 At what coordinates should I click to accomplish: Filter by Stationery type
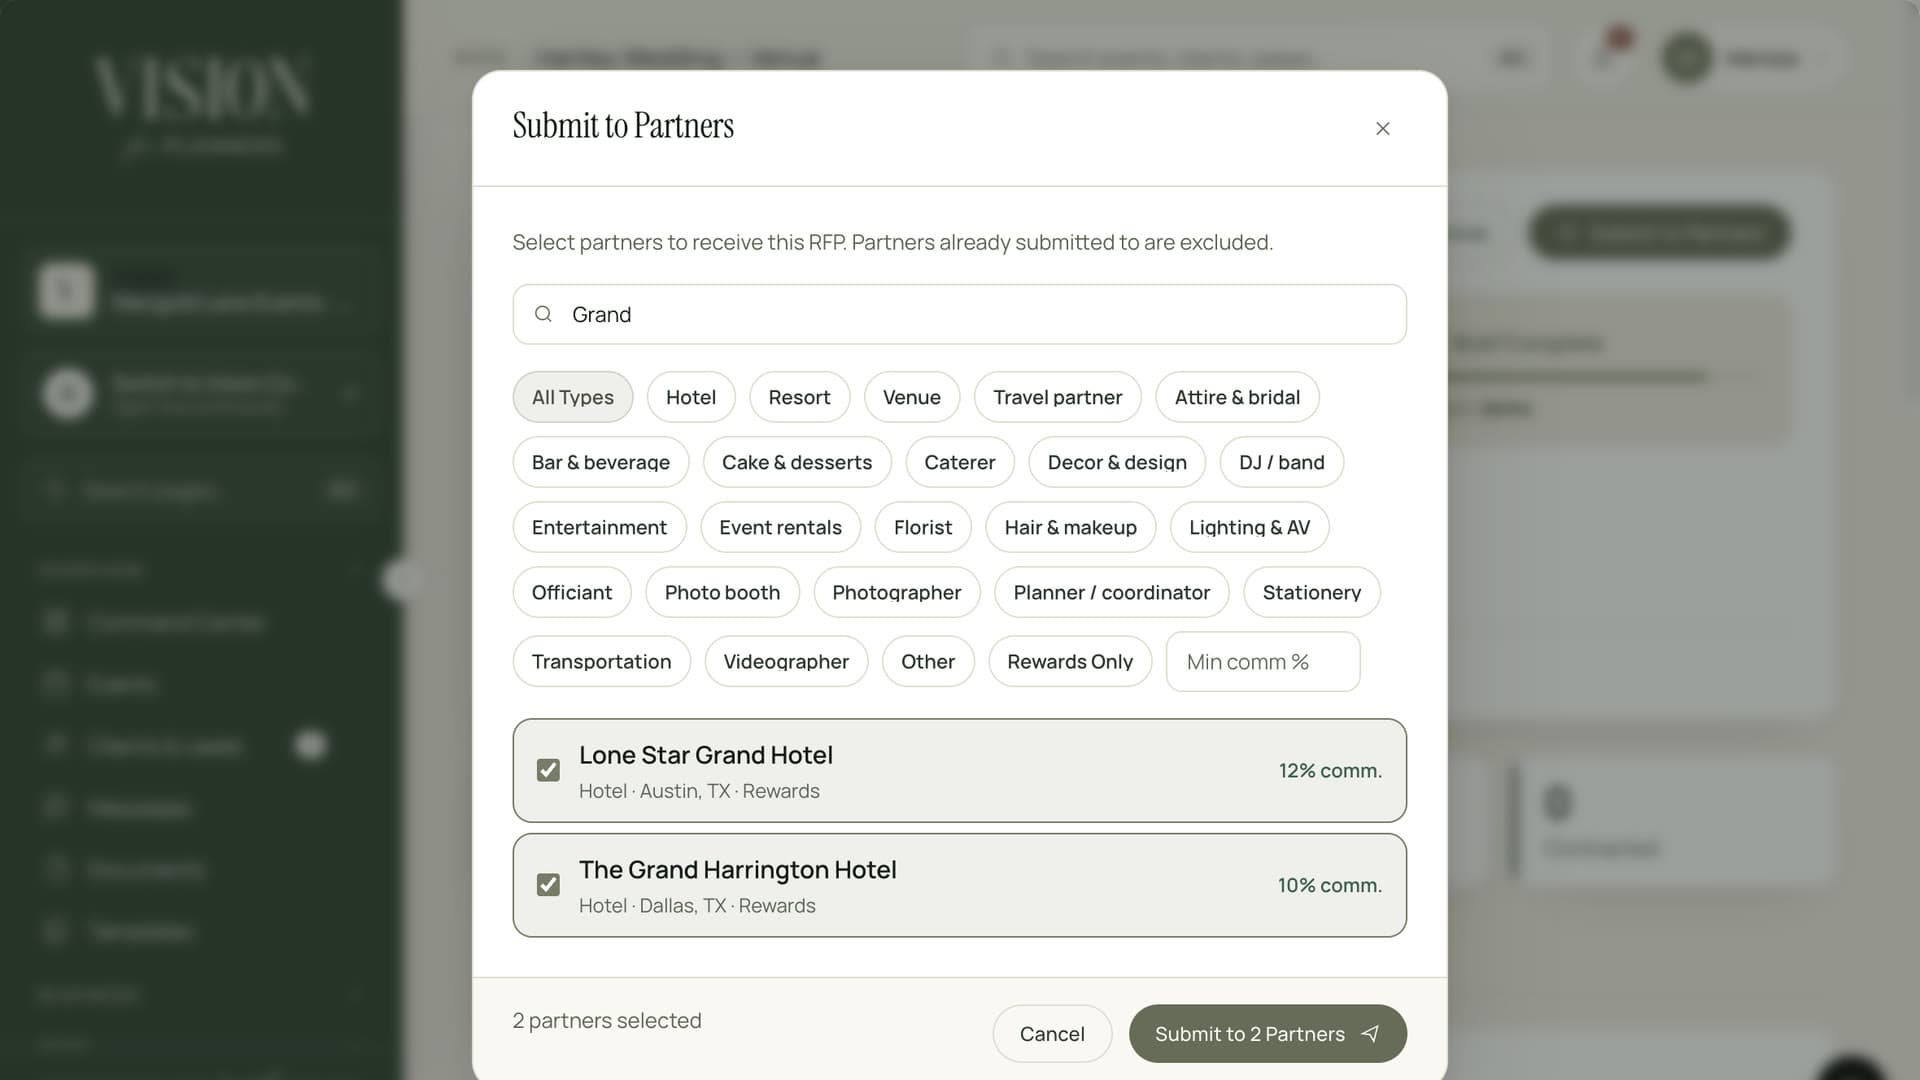pyautogui.click(x=1312, y=592)
